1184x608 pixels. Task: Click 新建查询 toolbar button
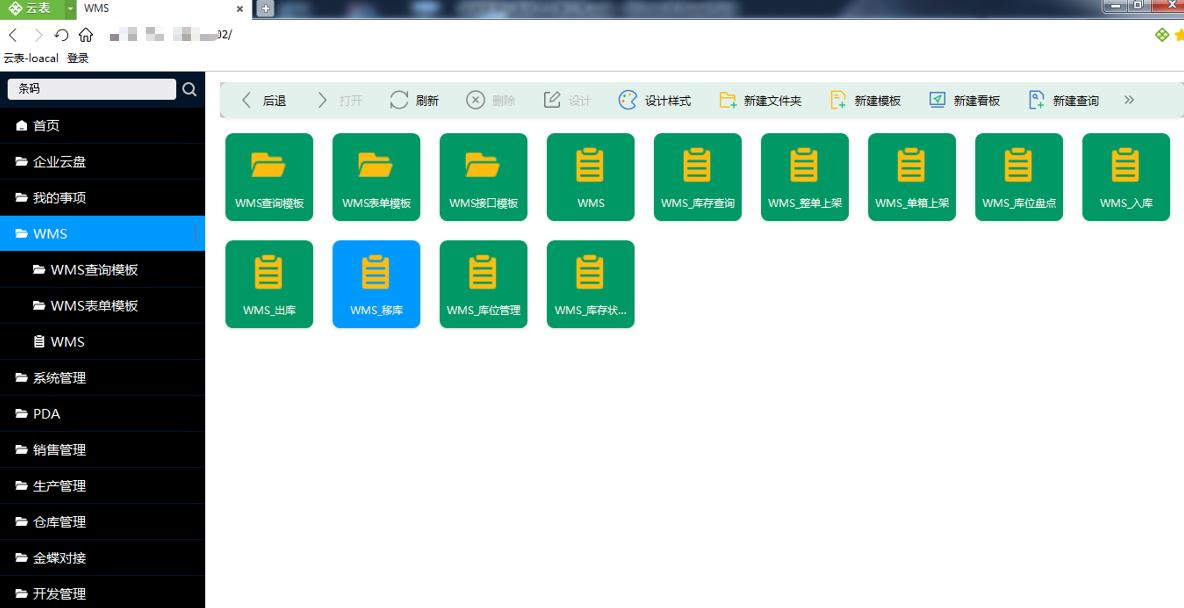click(1064, 100)
